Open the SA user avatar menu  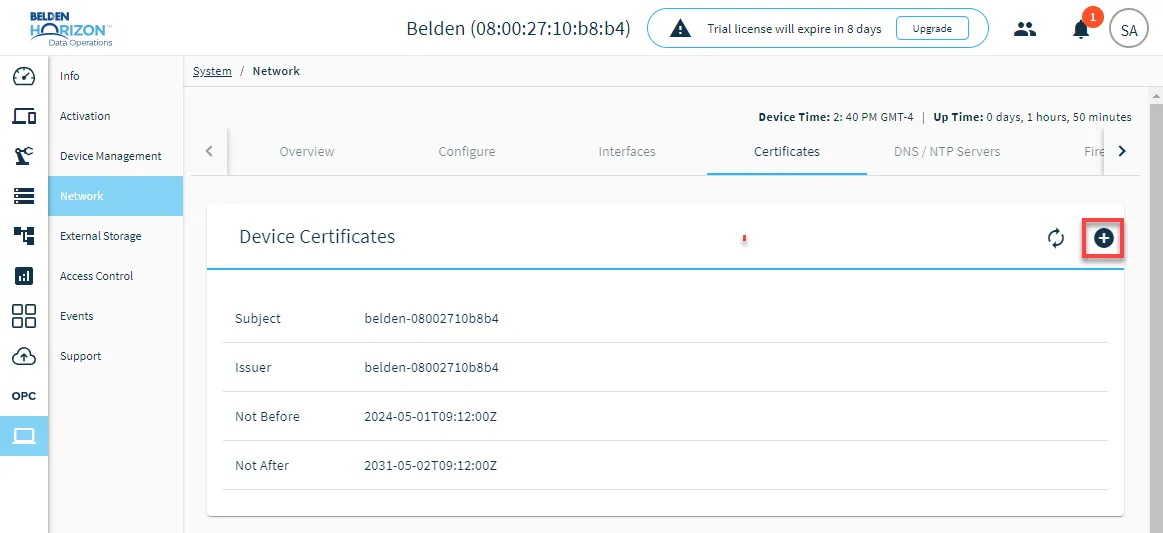point(1129,30)
